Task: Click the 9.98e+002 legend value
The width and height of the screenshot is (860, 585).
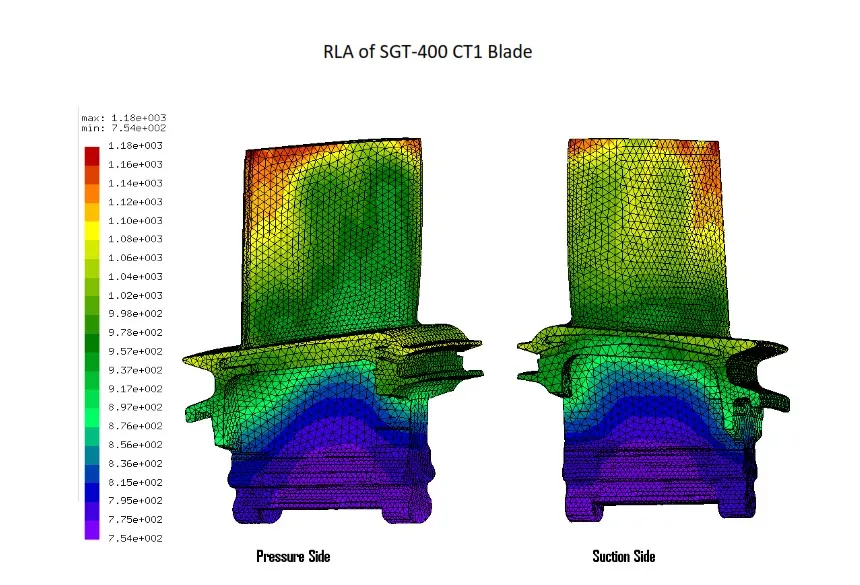Action: pyautogui.click(x=135, y=314)
